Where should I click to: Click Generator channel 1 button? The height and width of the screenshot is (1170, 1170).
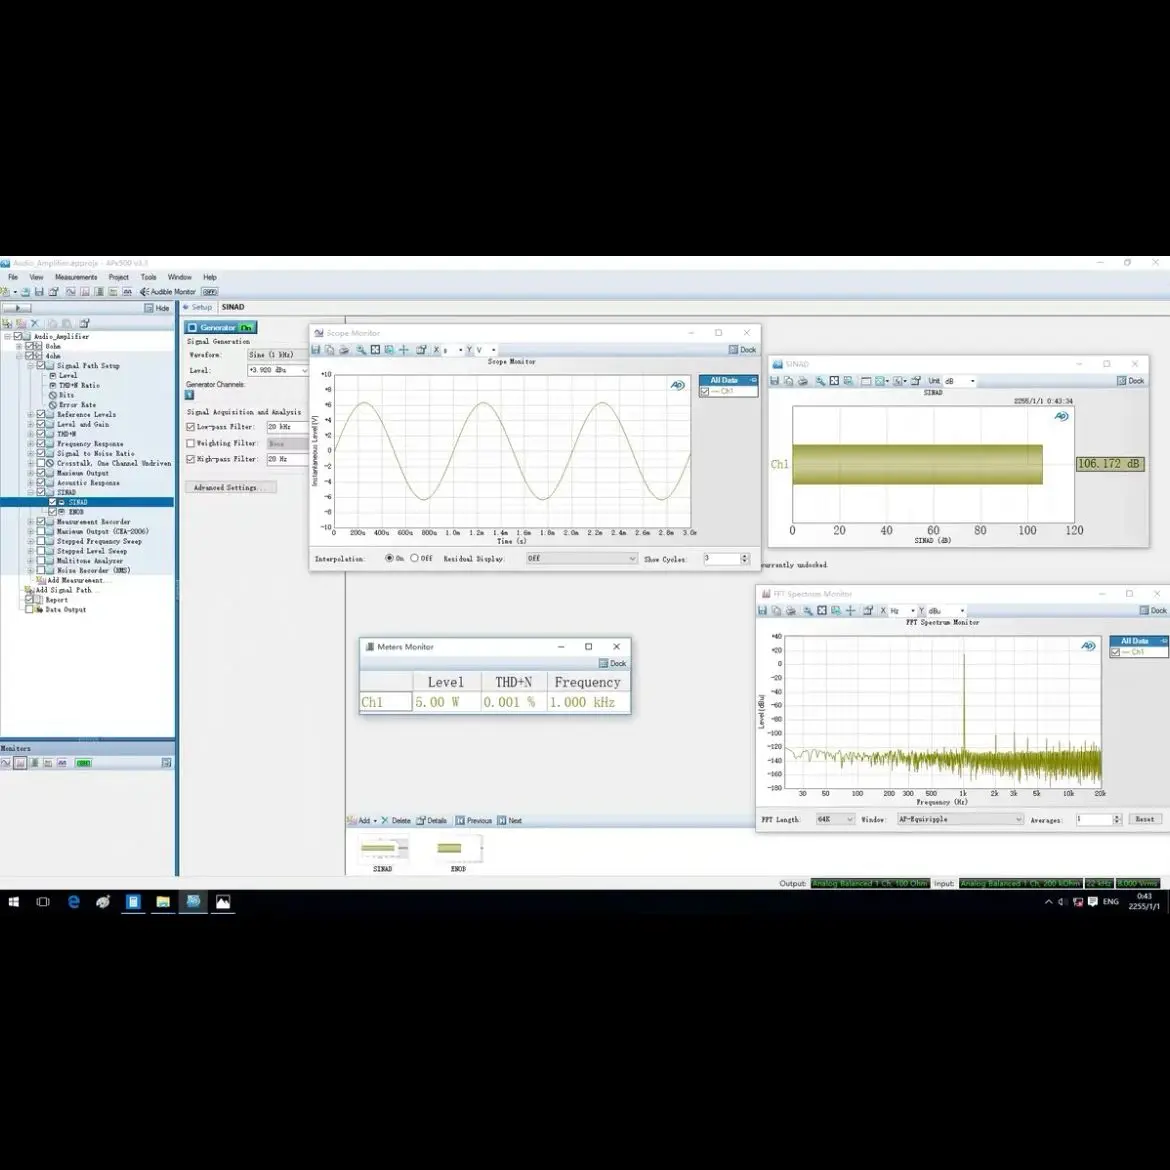(190, 395)
